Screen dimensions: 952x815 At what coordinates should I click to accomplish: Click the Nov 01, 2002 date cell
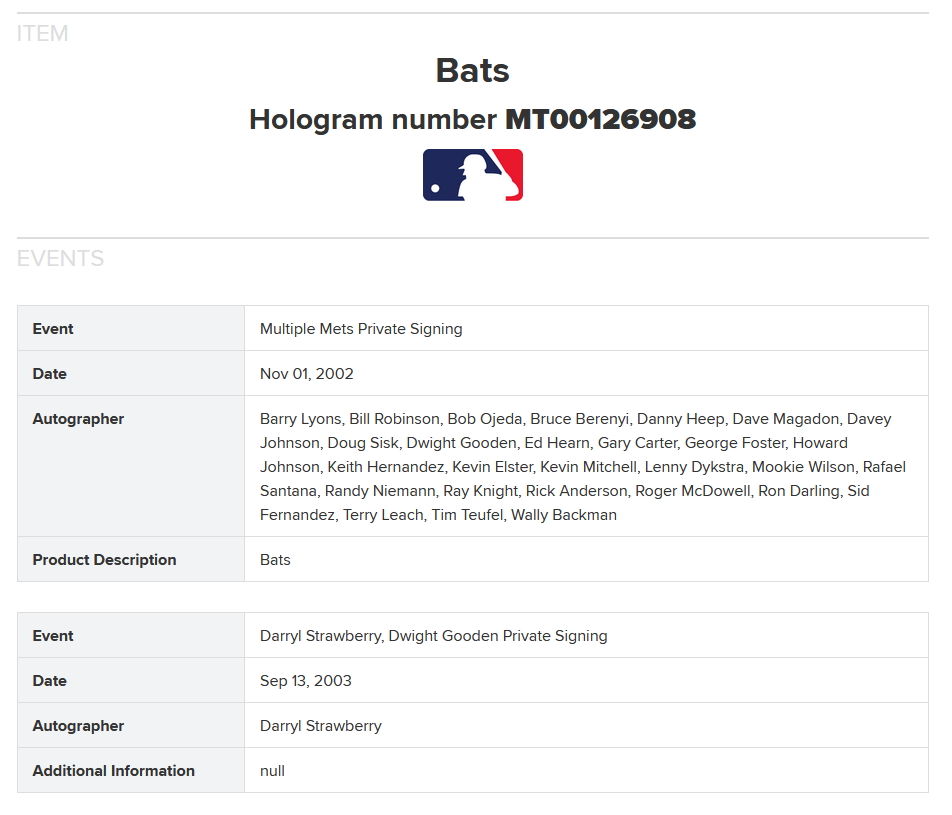click(x=586, y=373)
